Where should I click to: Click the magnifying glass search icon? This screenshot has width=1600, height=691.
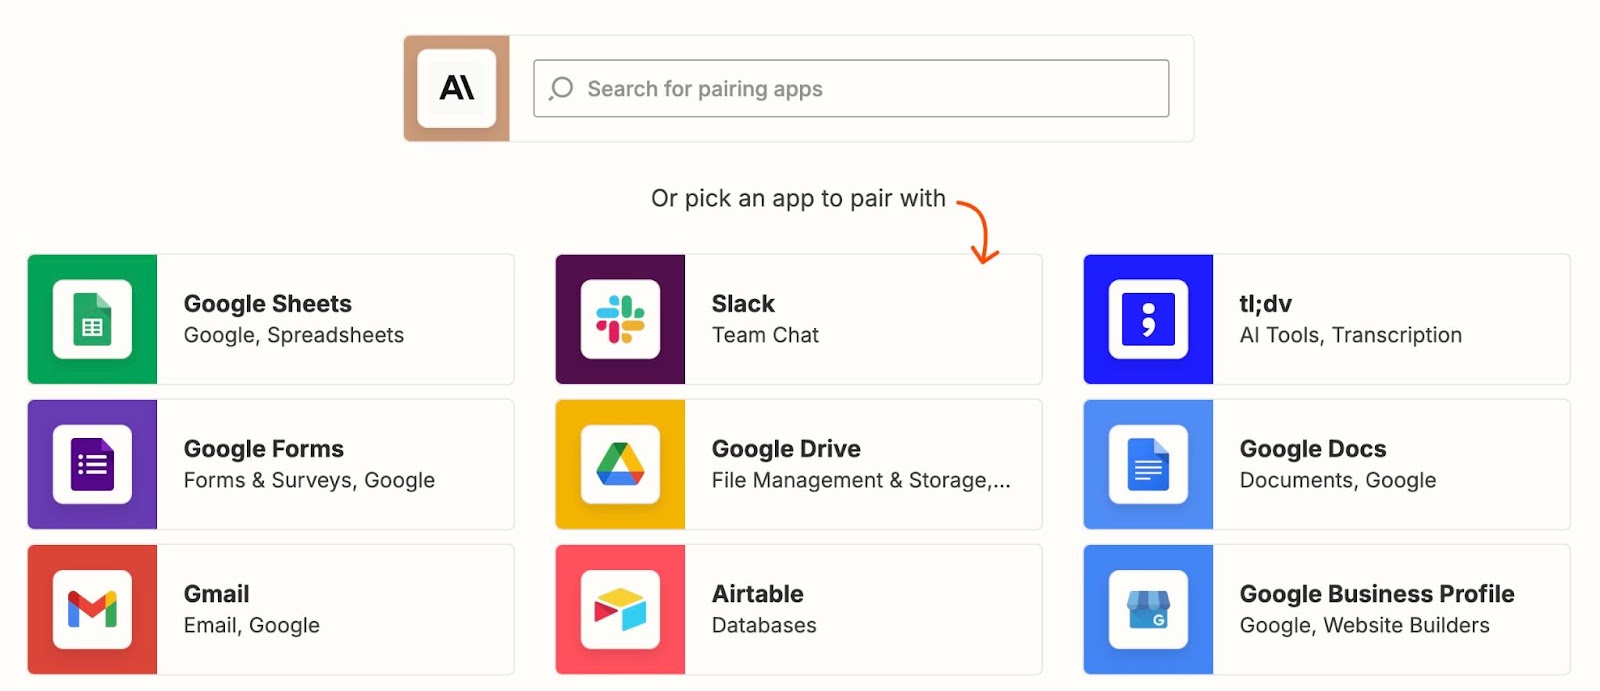[561, 88]
